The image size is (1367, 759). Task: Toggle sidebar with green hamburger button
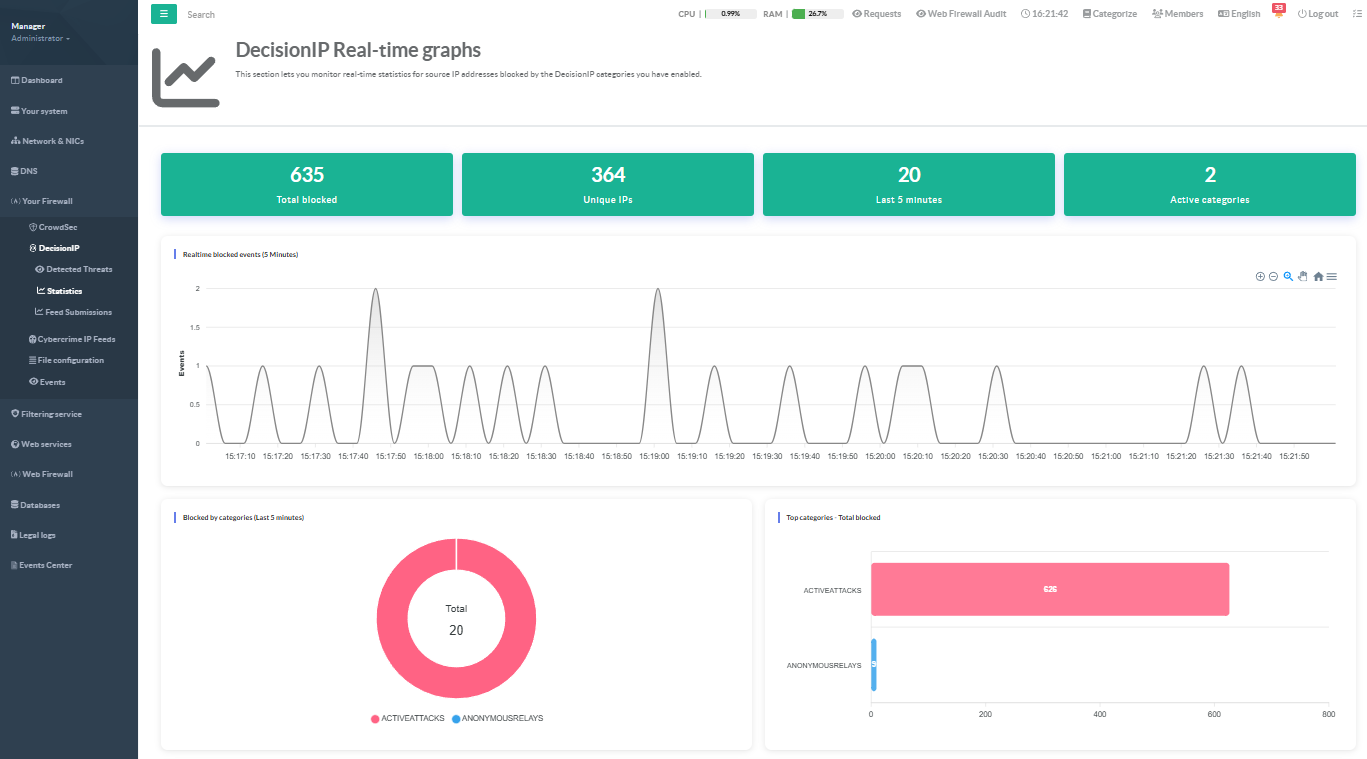(x=164, y=14)
